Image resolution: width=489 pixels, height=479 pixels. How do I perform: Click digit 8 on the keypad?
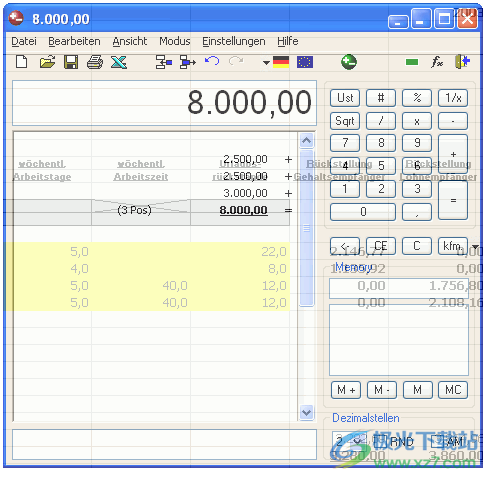coord(381,143)
